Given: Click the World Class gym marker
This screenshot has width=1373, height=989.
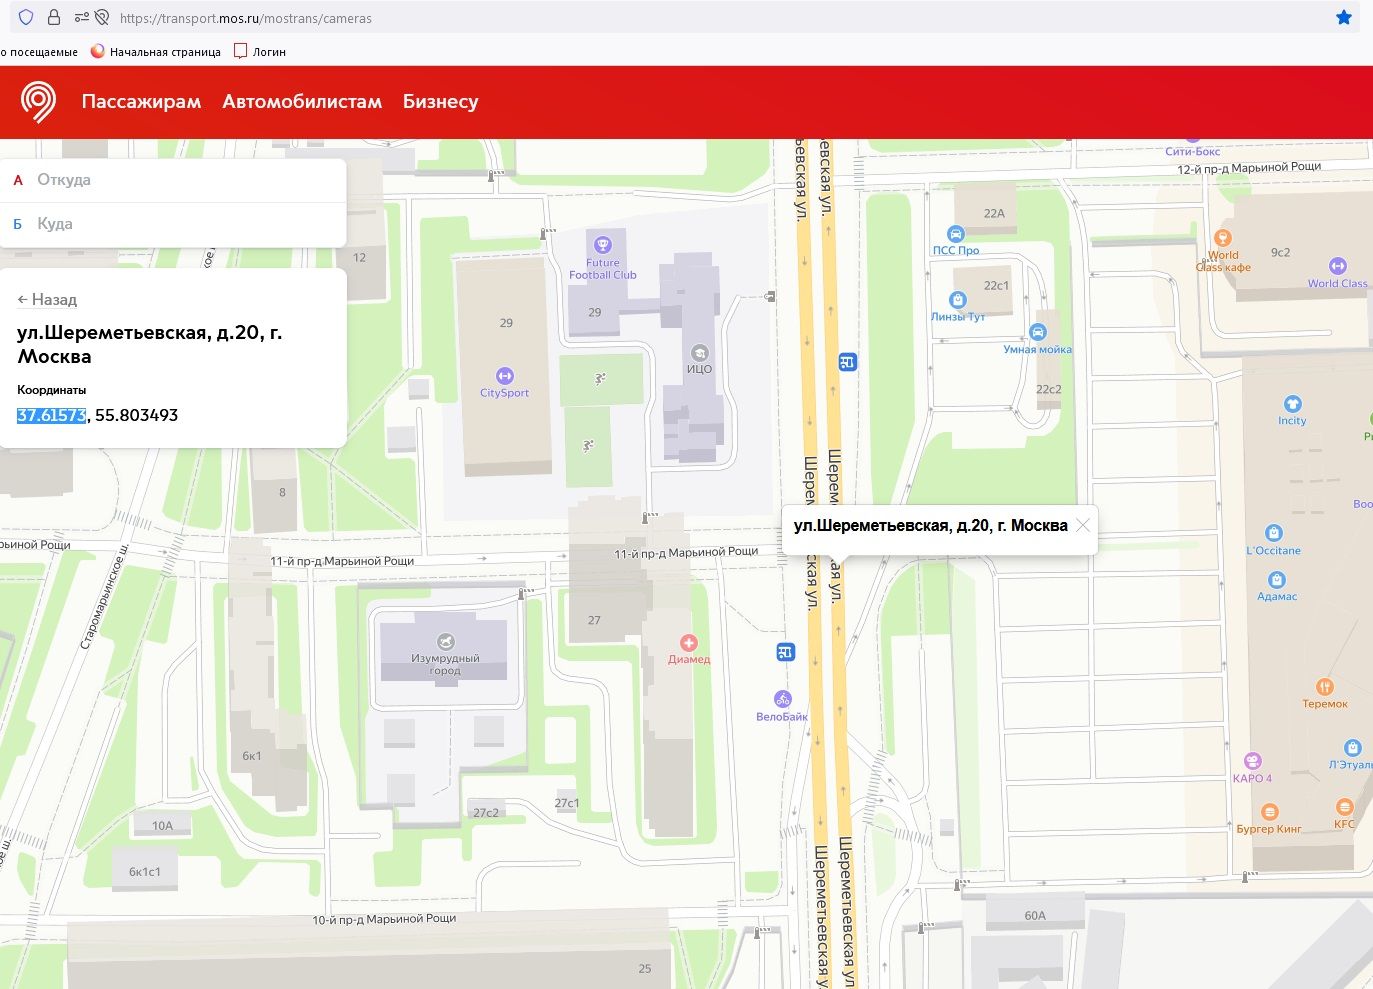Looking at the screenshot, I should tap(1337, 266).
